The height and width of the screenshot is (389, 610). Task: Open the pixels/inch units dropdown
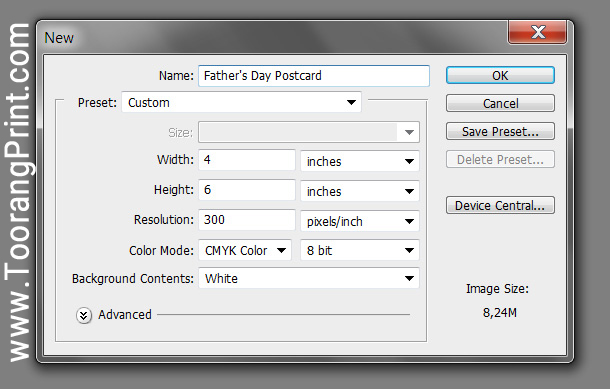point(360,221)
